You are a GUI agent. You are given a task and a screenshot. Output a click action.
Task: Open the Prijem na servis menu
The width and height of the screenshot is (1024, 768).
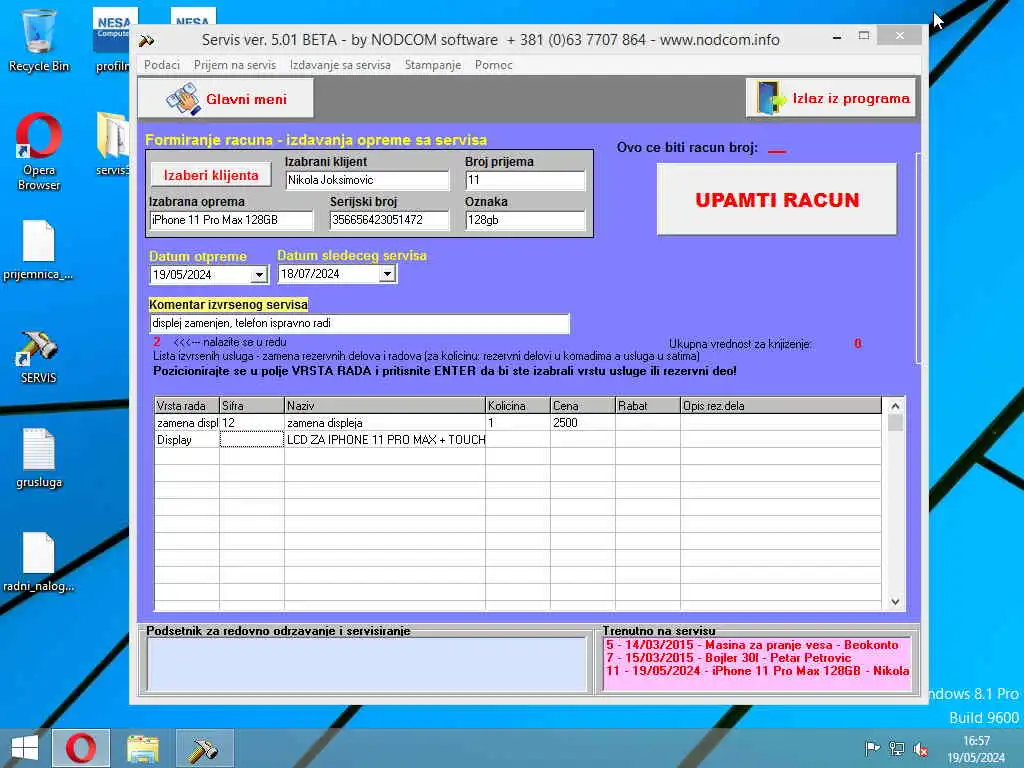click(x=234, y=65)
